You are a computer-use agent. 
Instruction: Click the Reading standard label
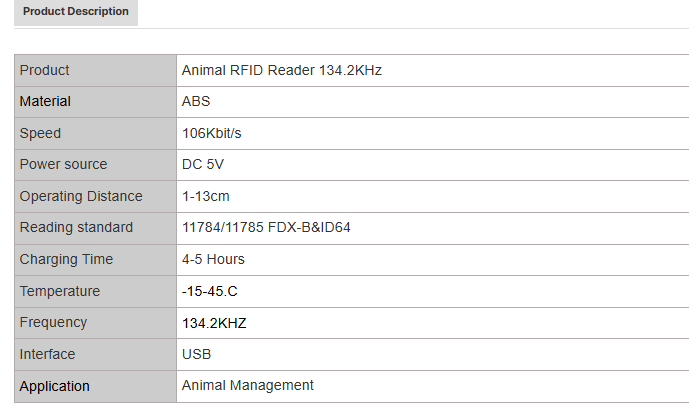(x=76, y=227)
